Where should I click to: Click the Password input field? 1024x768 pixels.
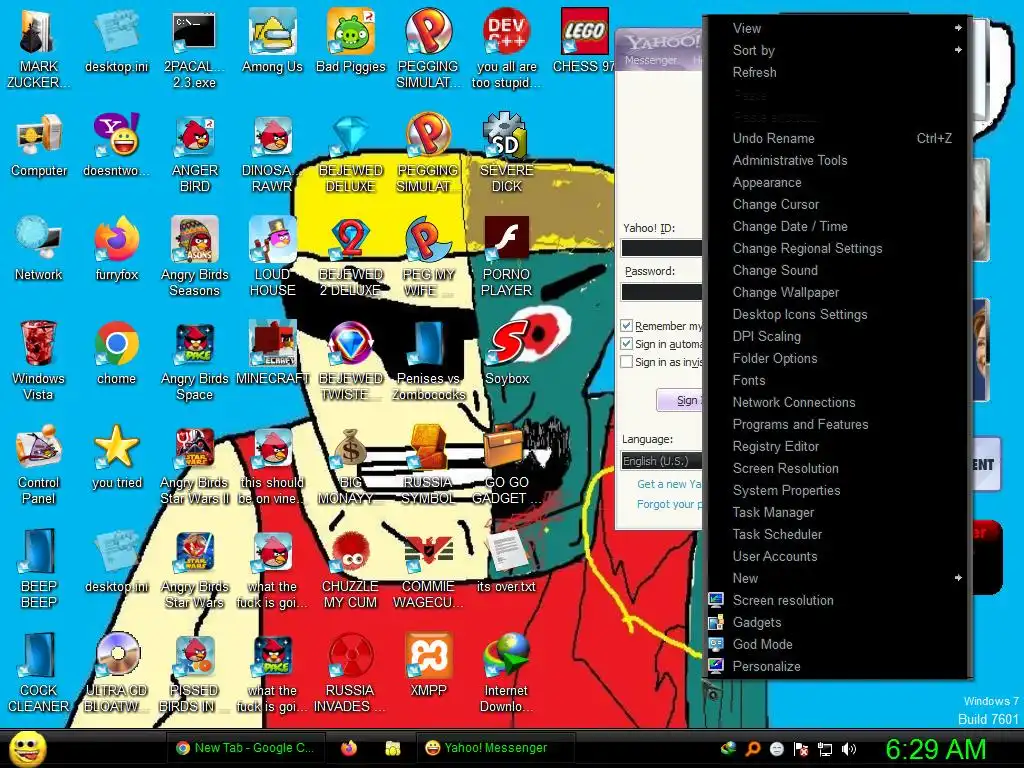click(662, 292)
